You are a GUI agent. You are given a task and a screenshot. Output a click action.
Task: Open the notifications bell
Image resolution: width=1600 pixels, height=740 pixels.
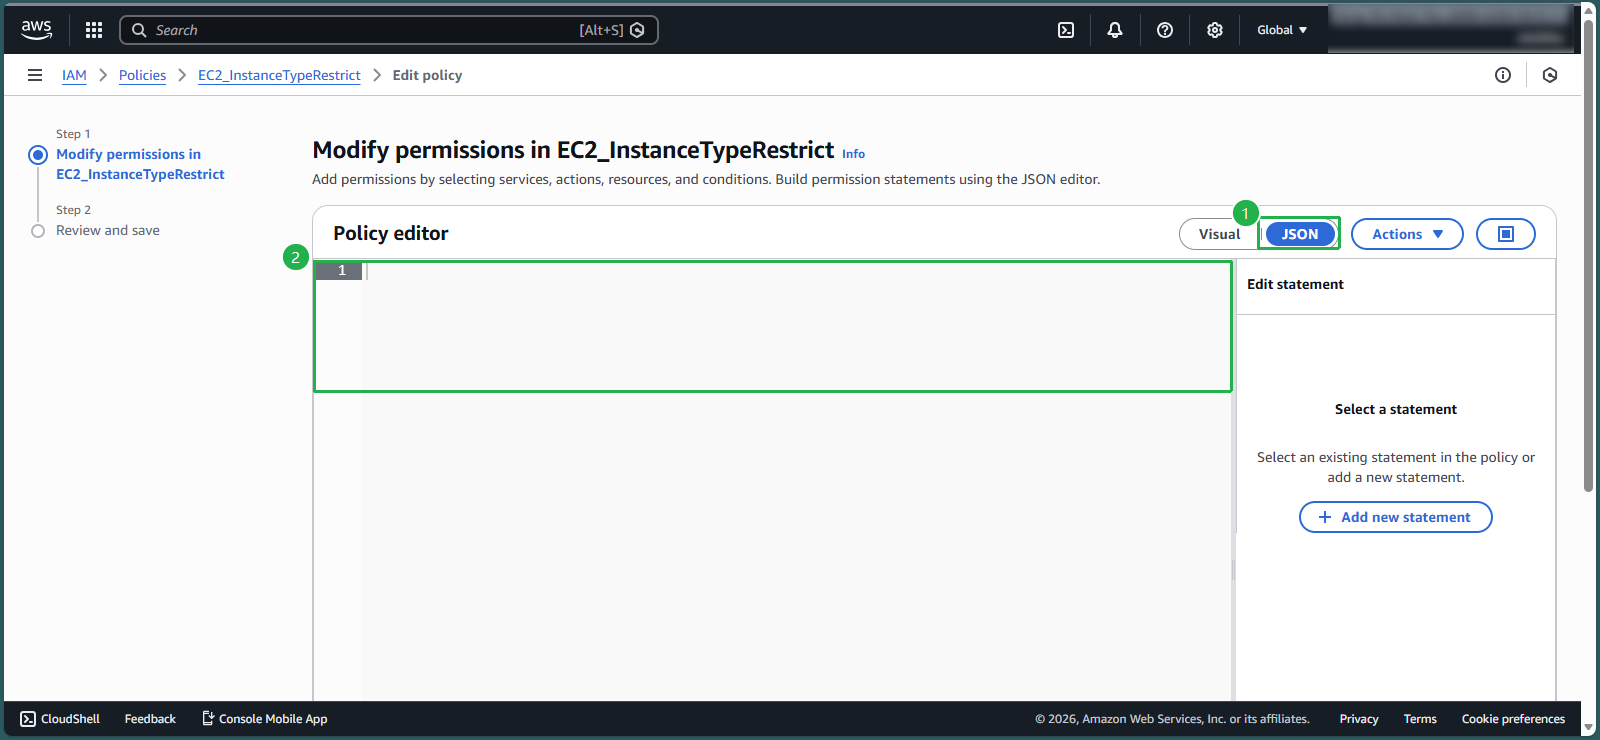(1115, 30)
